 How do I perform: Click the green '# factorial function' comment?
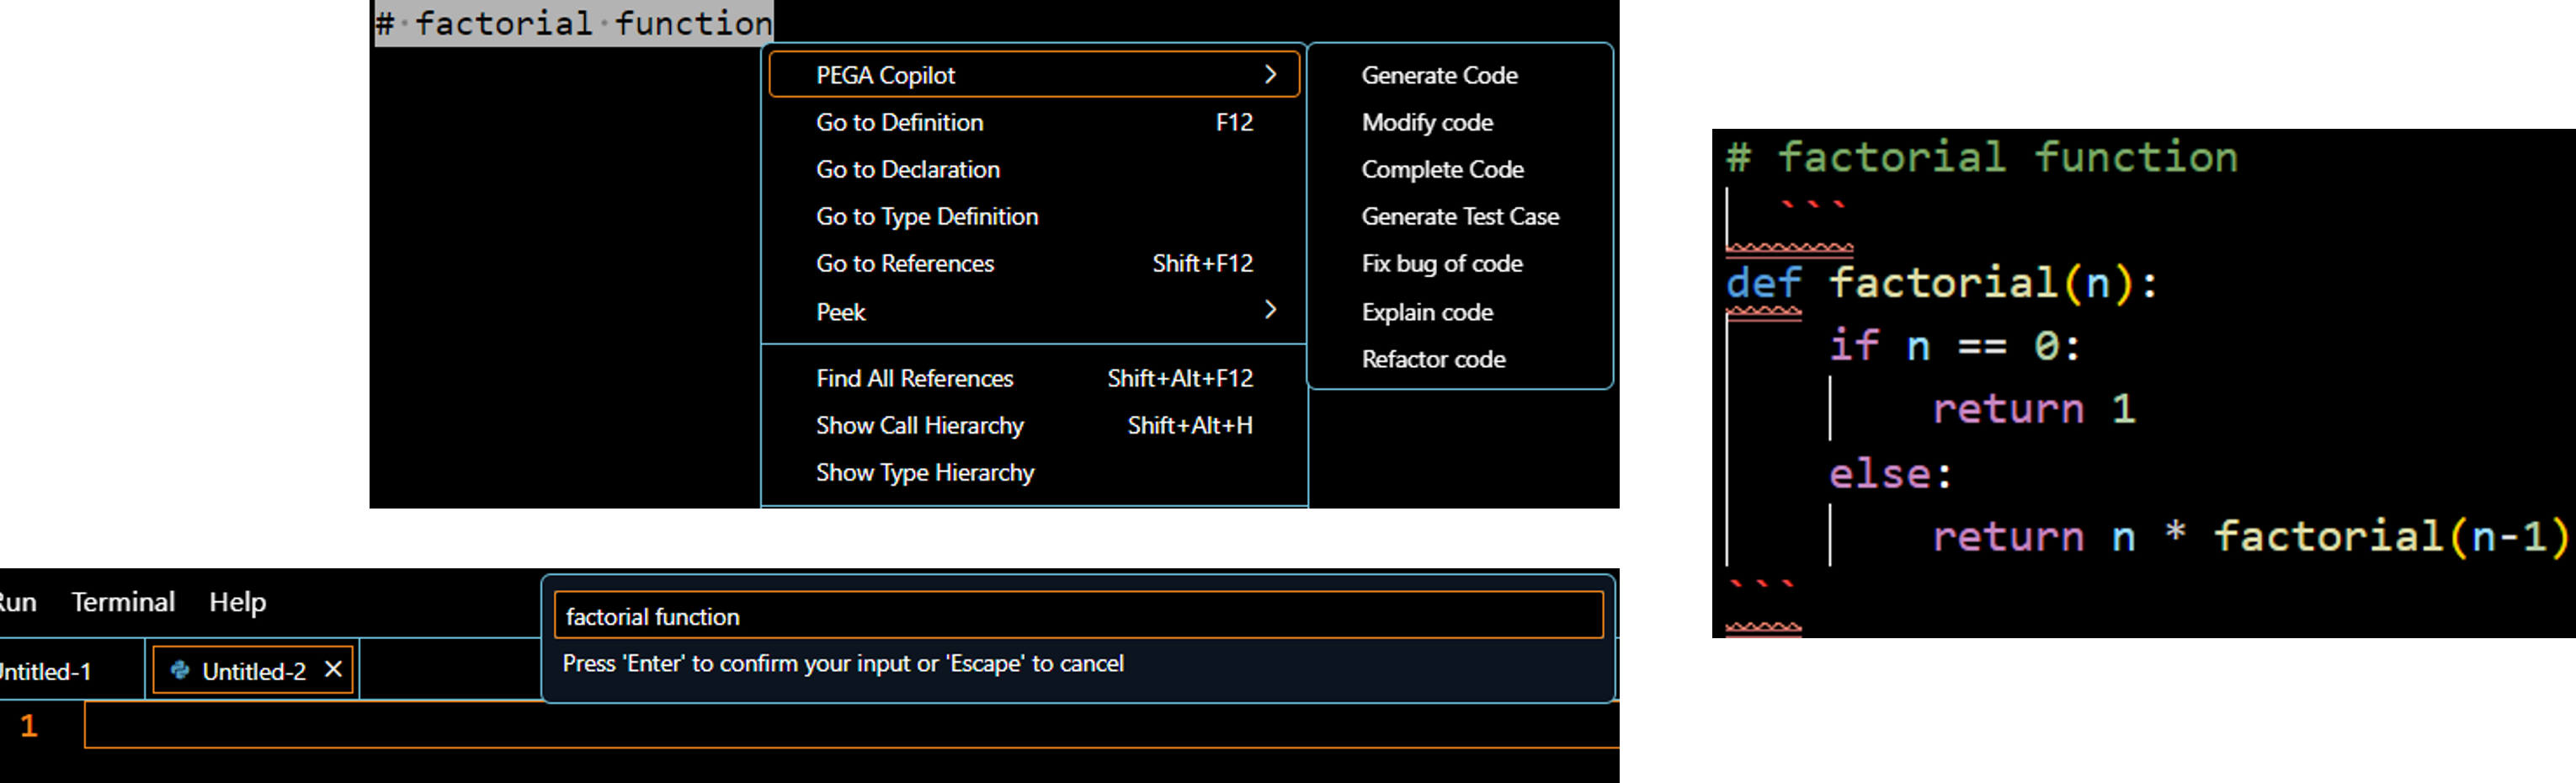[x=1982, y=157]
